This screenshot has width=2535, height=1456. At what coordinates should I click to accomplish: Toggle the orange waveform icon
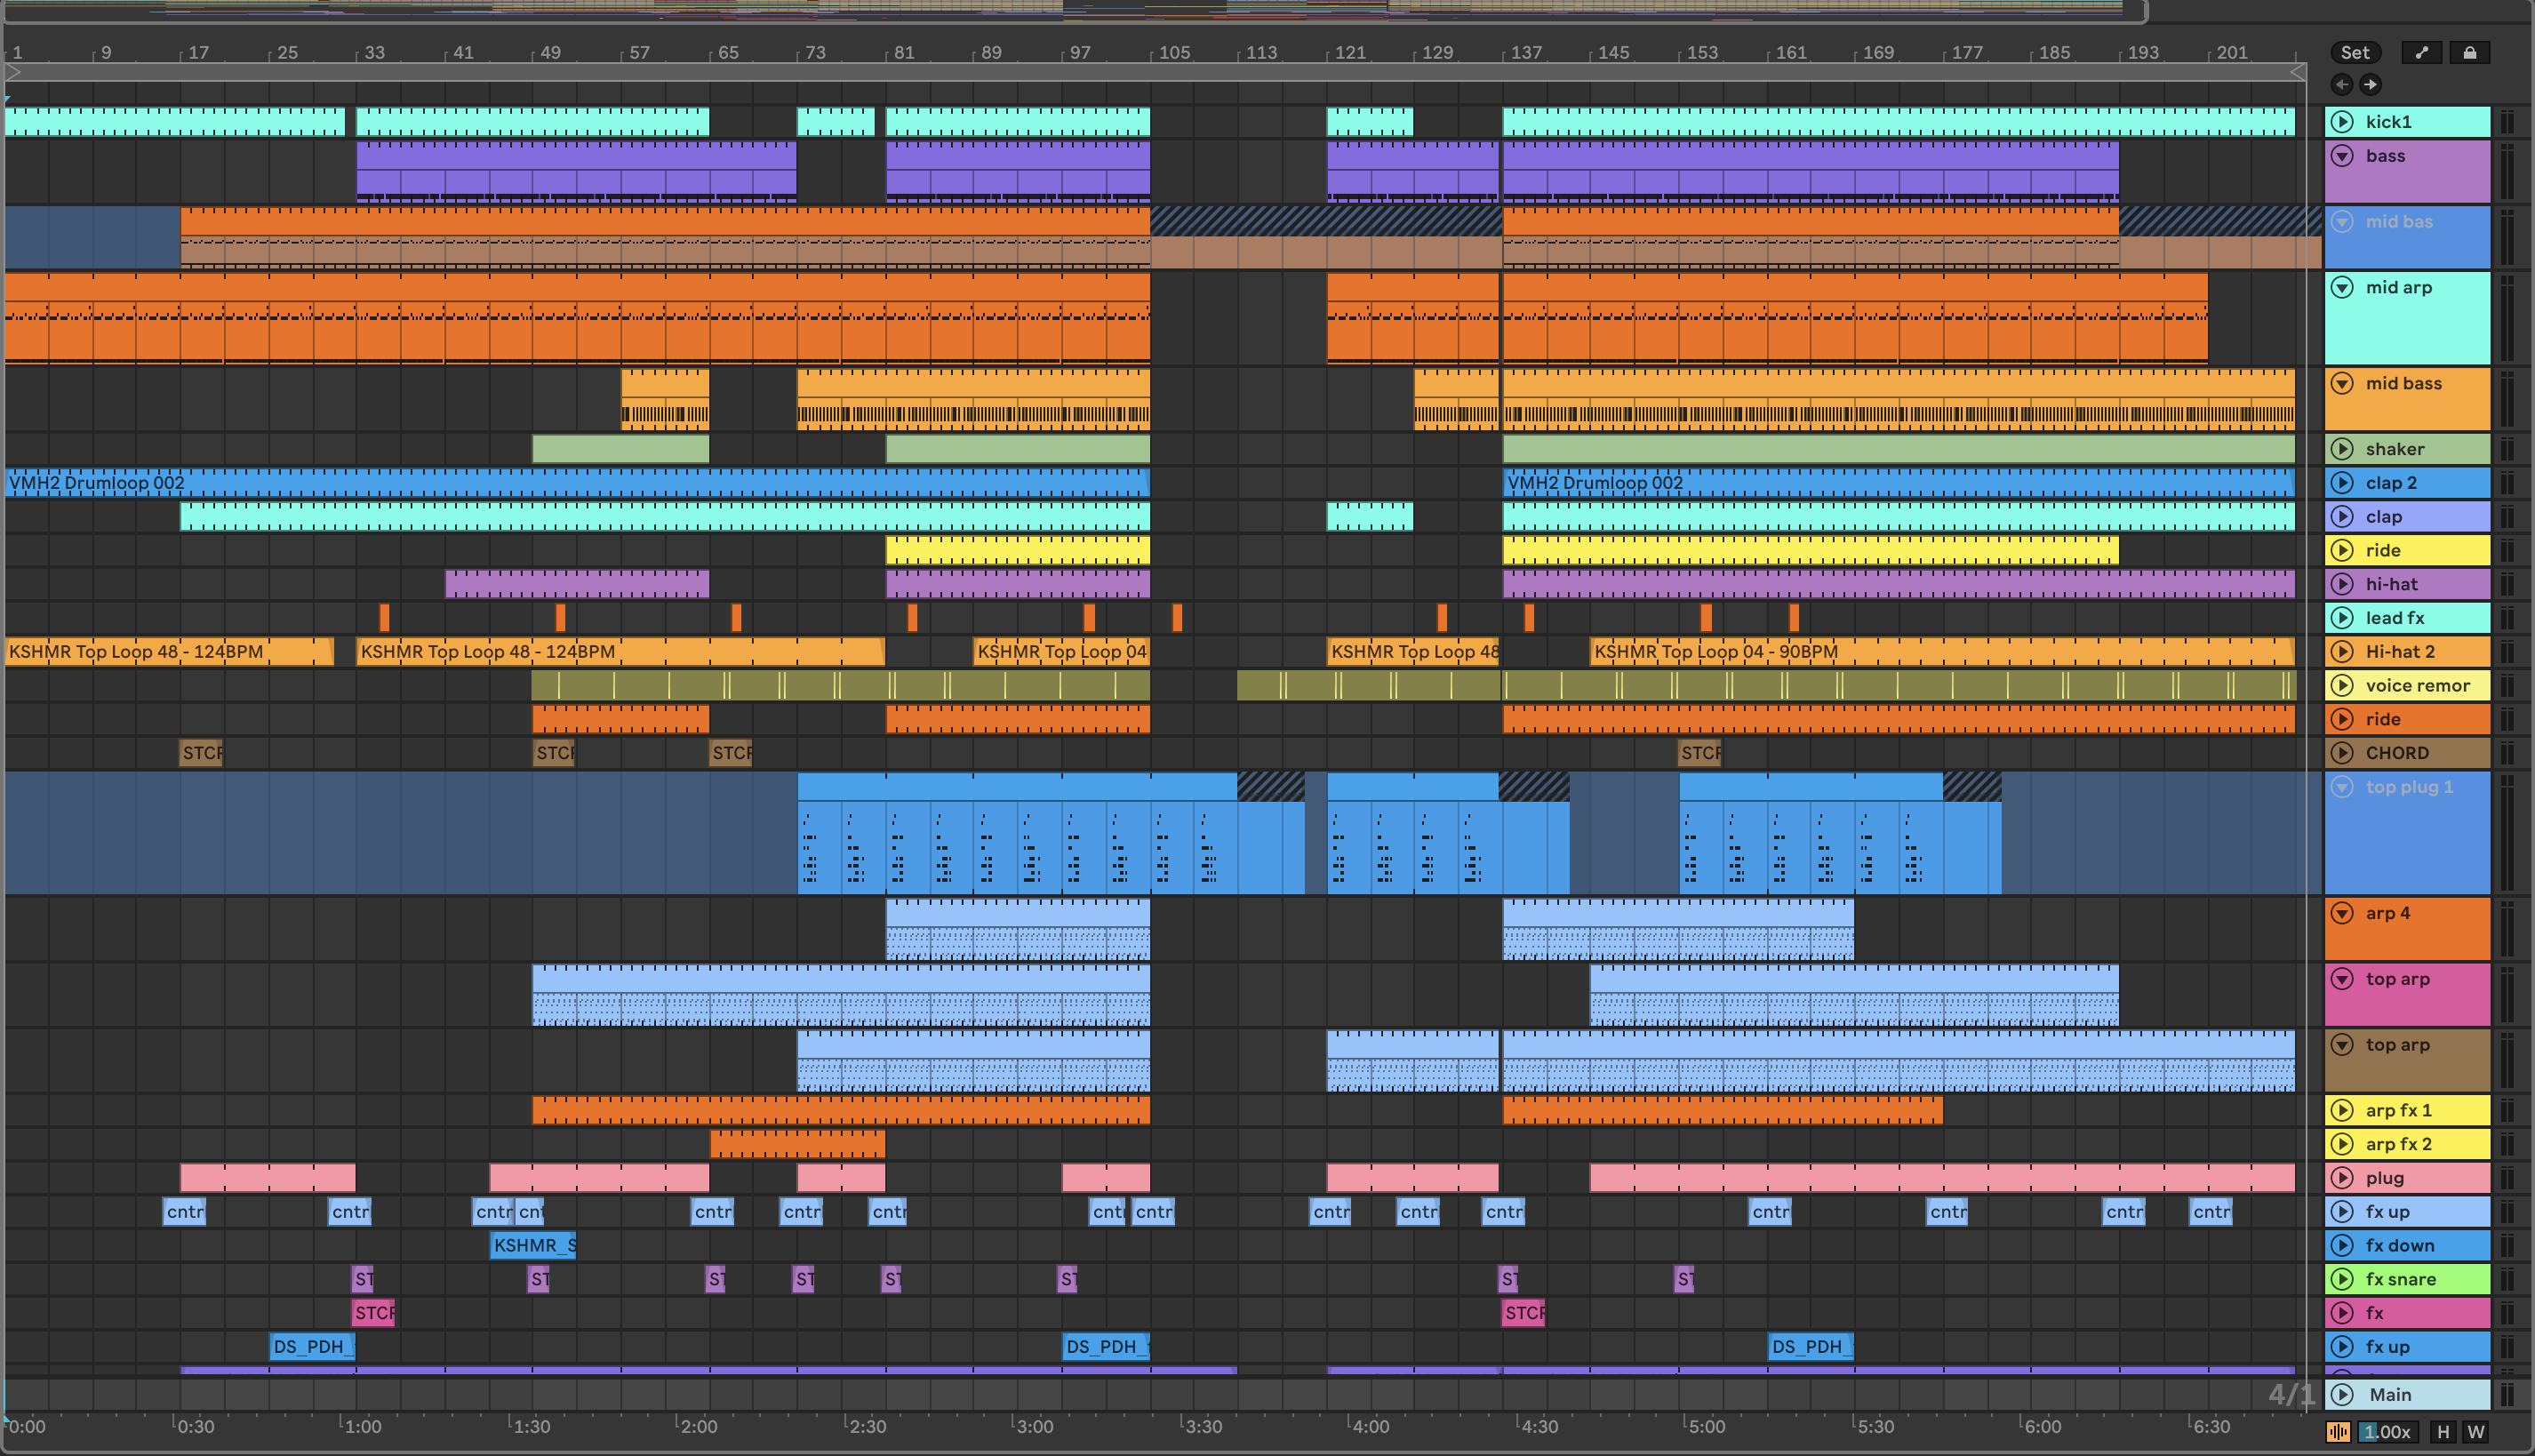tap(2338, 1432)
